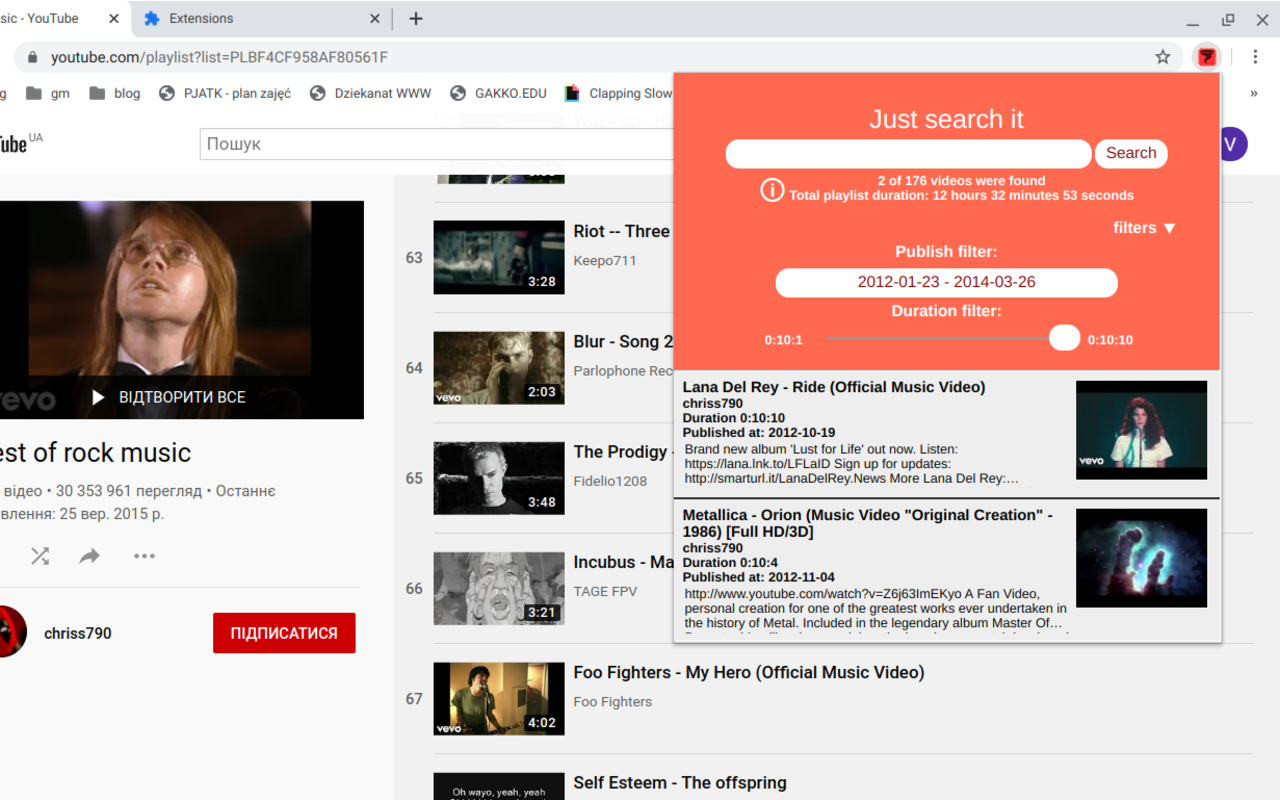1280x800 pixels.
Task: Open the publish date range 2012-01-23 - 2014-03-26
Action: [x=946, y=282]
